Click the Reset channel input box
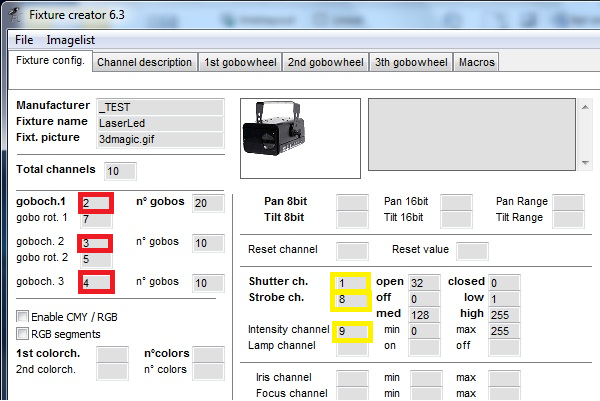 pos(354,249)
